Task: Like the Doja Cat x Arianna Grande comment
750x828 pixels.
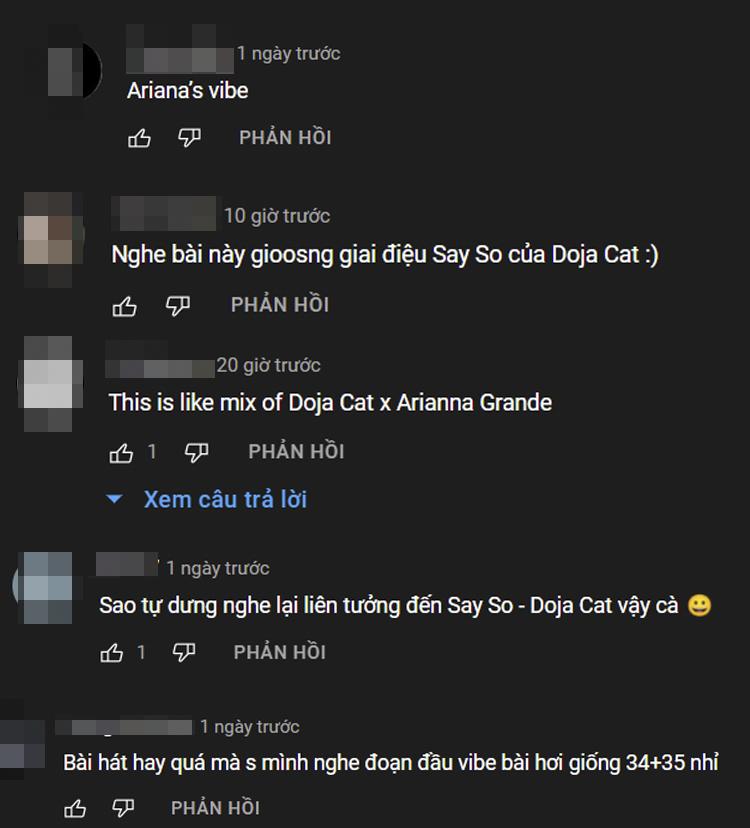Action: click(121, 453)
